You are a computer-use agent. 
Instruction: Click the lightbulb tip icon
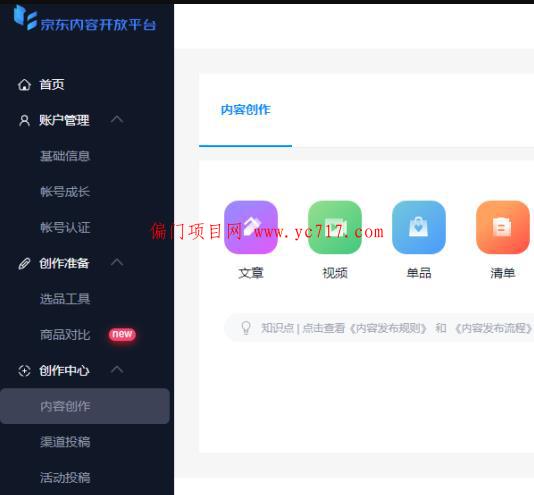tap(246, 328)
